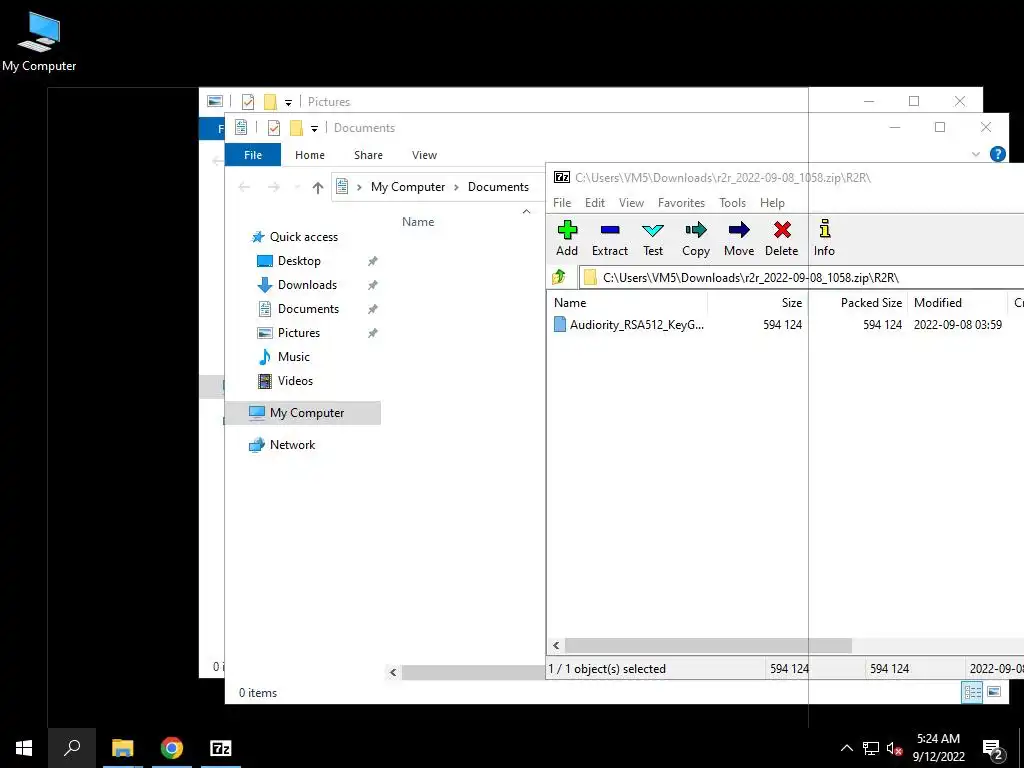Go up a level in Documents Explorer
The image size is (1024, 768).
point(317,187)
